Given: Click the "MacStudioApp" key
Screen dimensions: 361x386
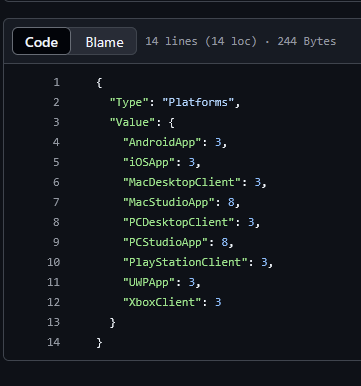Looking at the screenshot, I should point(169,203).
